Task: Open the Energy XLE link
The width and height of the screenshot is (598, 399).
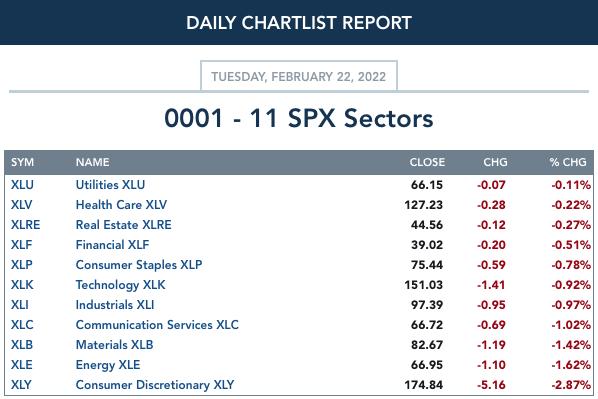Action: 108,365
